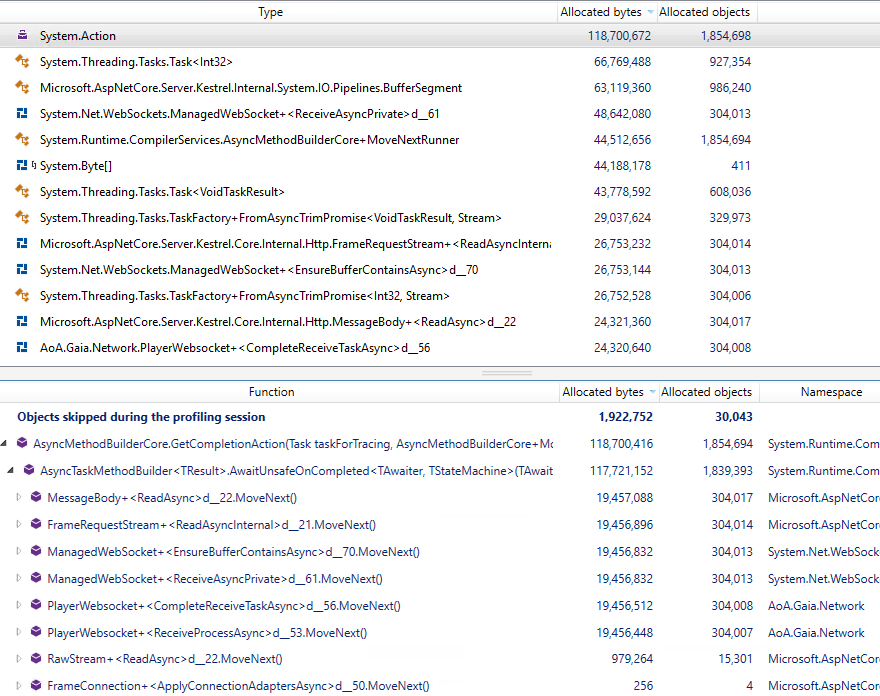The height and width of the screenshot is (696, 880).
Task: Sort top grid by Allocated objects
Action: [x=704, y=12]
